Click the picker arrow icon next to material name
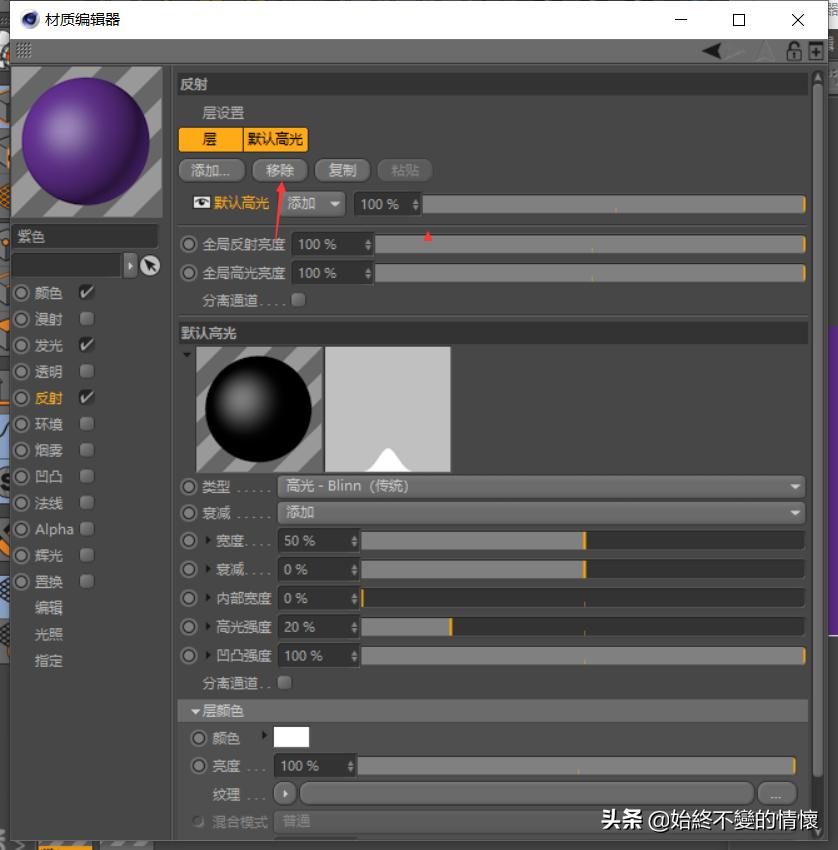This screenshot has width=838, height=850. click(x=151, y=265)
